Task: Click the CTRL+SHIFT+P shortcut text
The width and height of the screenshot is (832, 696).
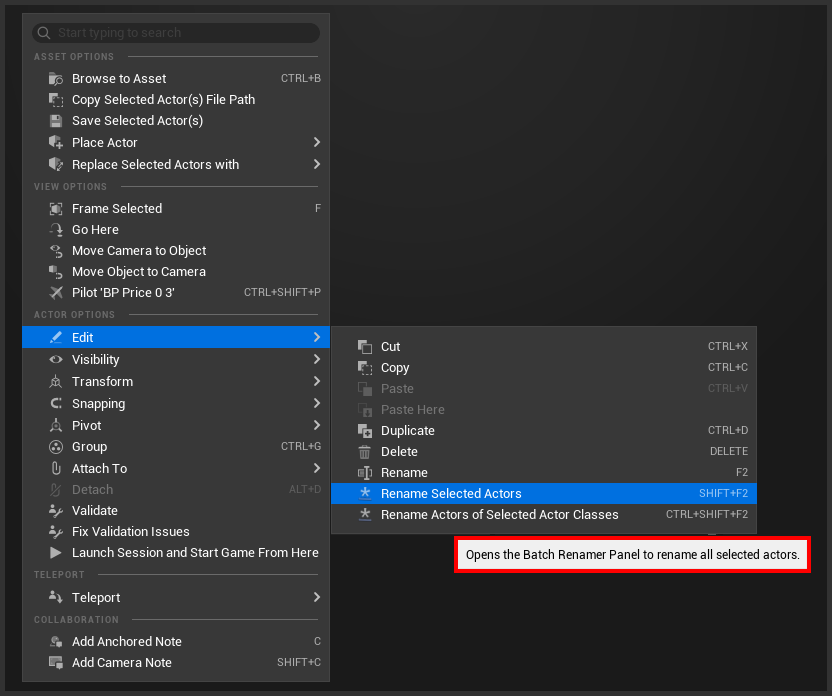Action: click(x=282, y=292)
